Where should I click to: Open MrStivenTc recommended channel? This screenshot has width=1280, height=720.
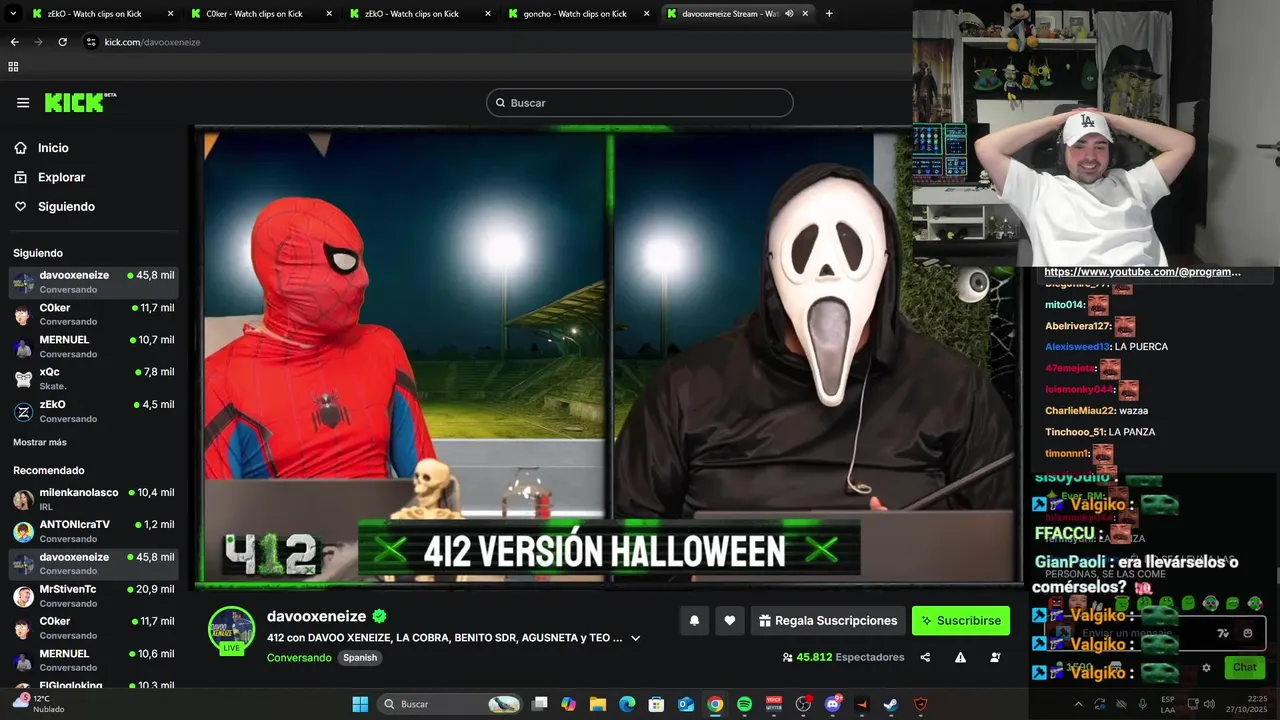tap(94, 596)
